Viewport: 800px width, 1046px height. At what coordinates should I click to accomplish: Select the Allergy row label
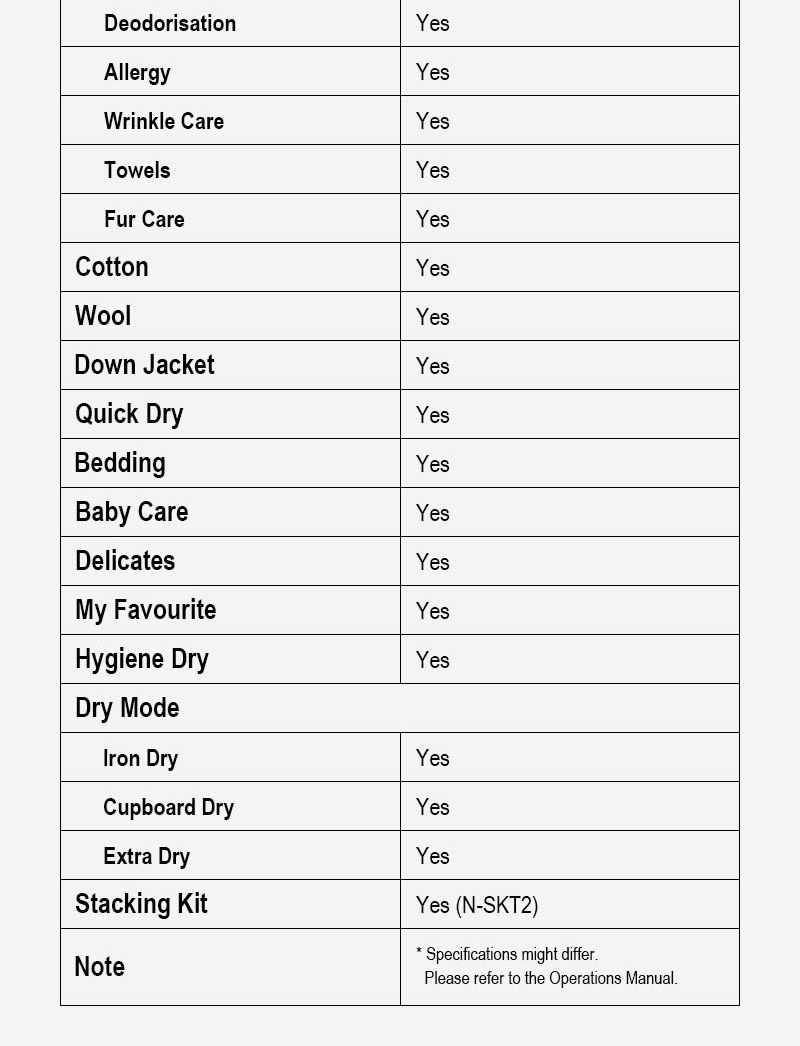coord(137,72)
